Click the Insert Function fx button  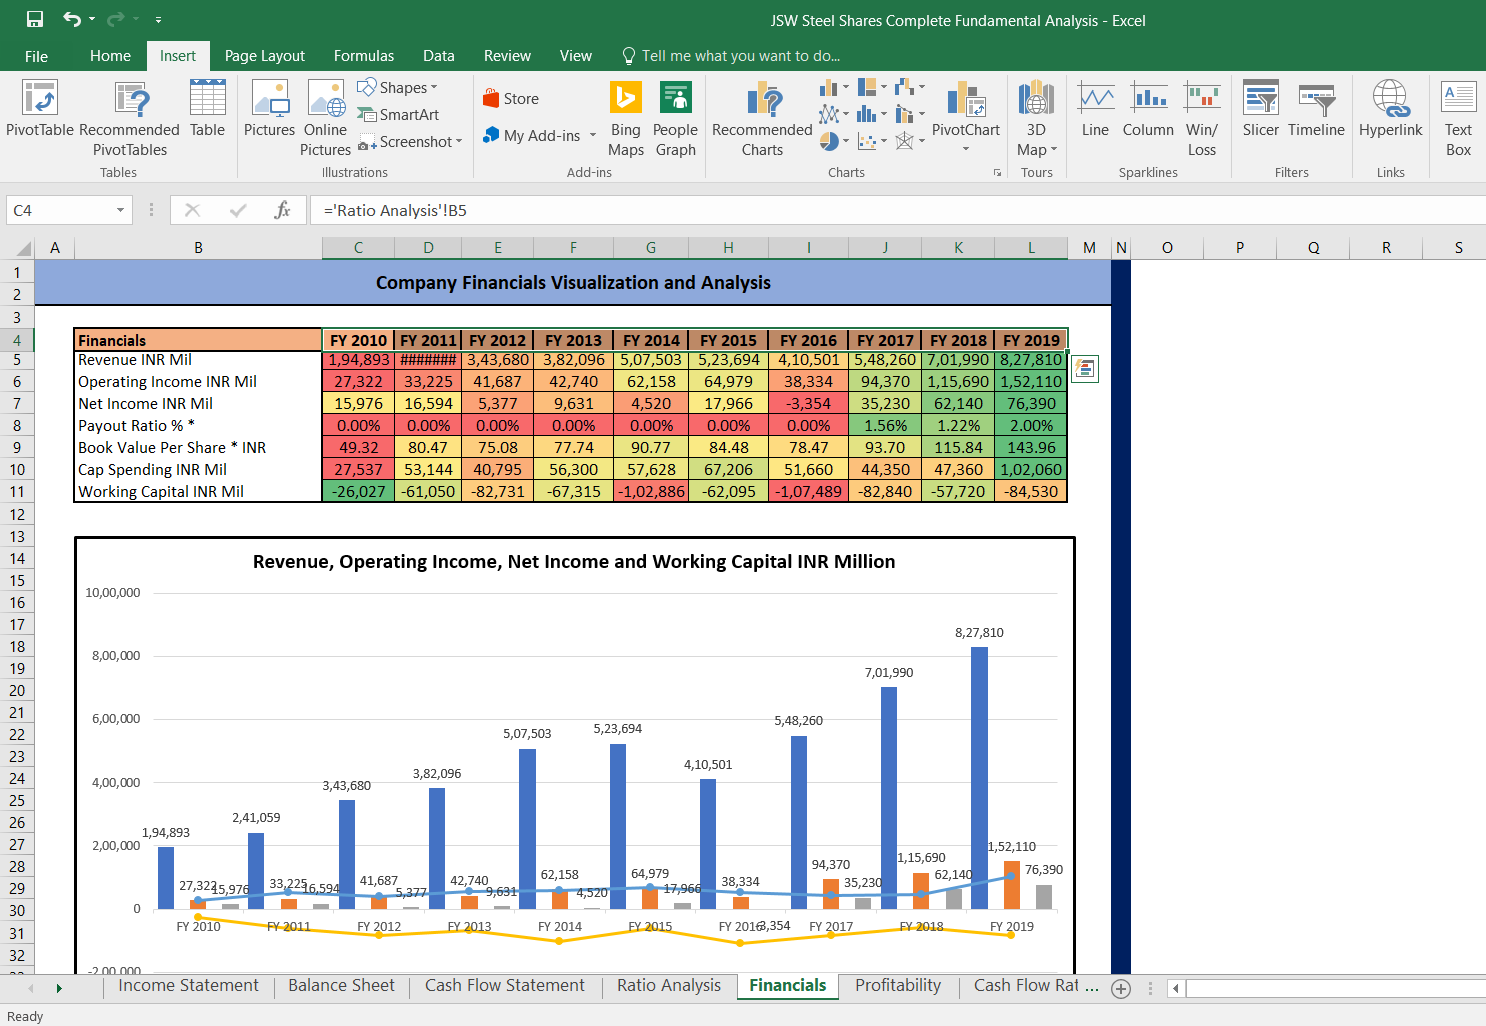tap(283, 210)
